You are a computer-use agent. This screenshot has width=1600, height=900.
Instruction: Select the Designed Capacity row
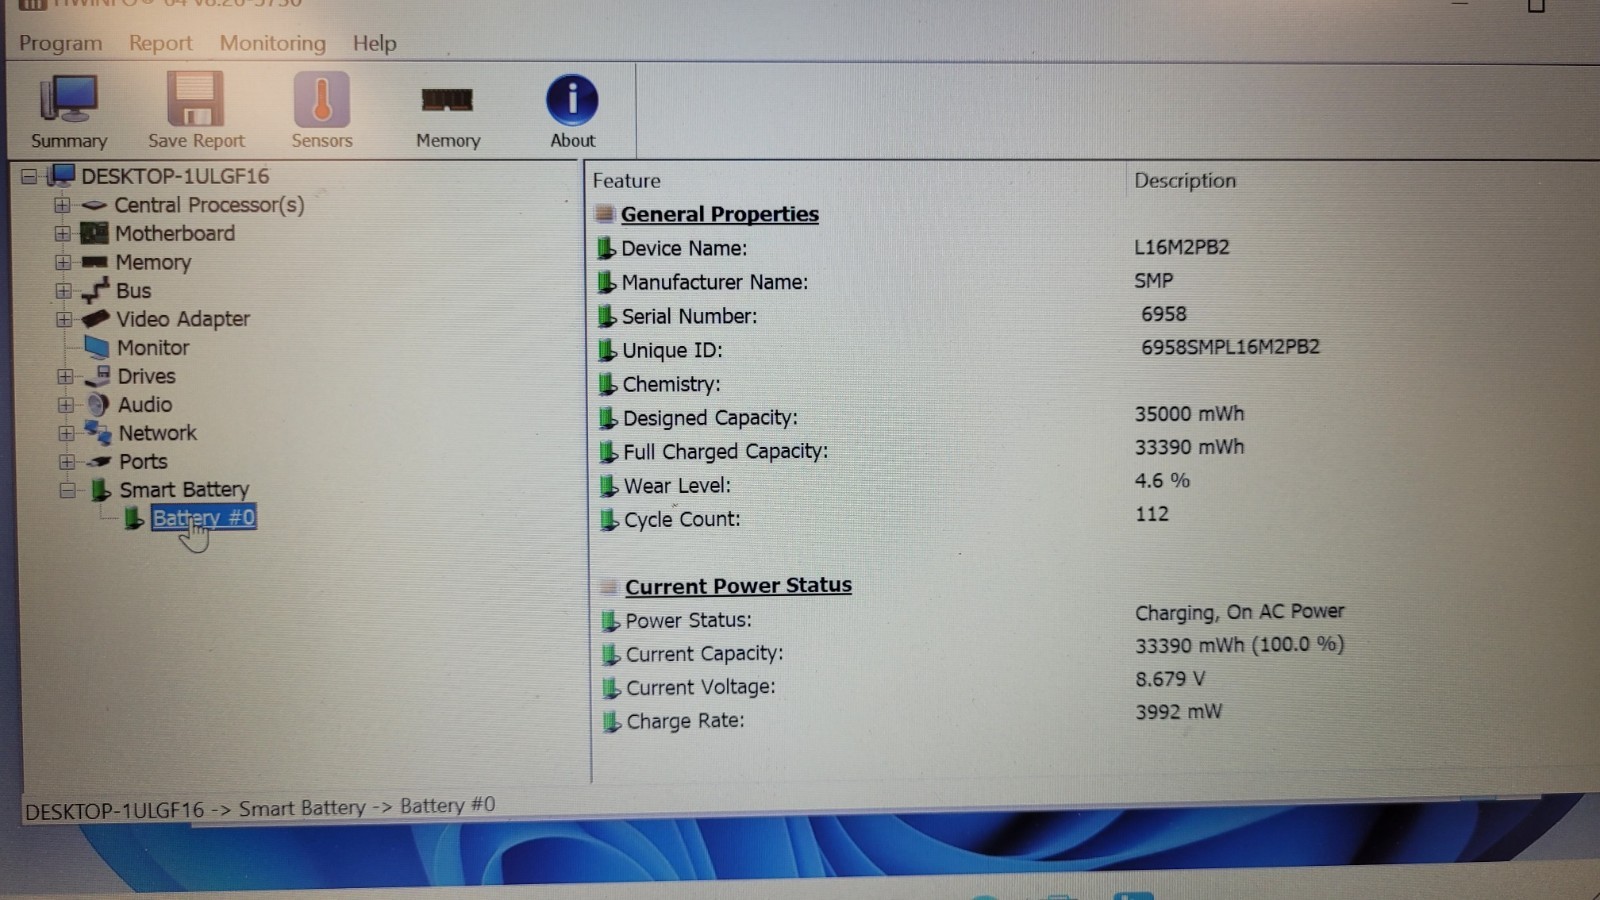[x=1090, y=417]
